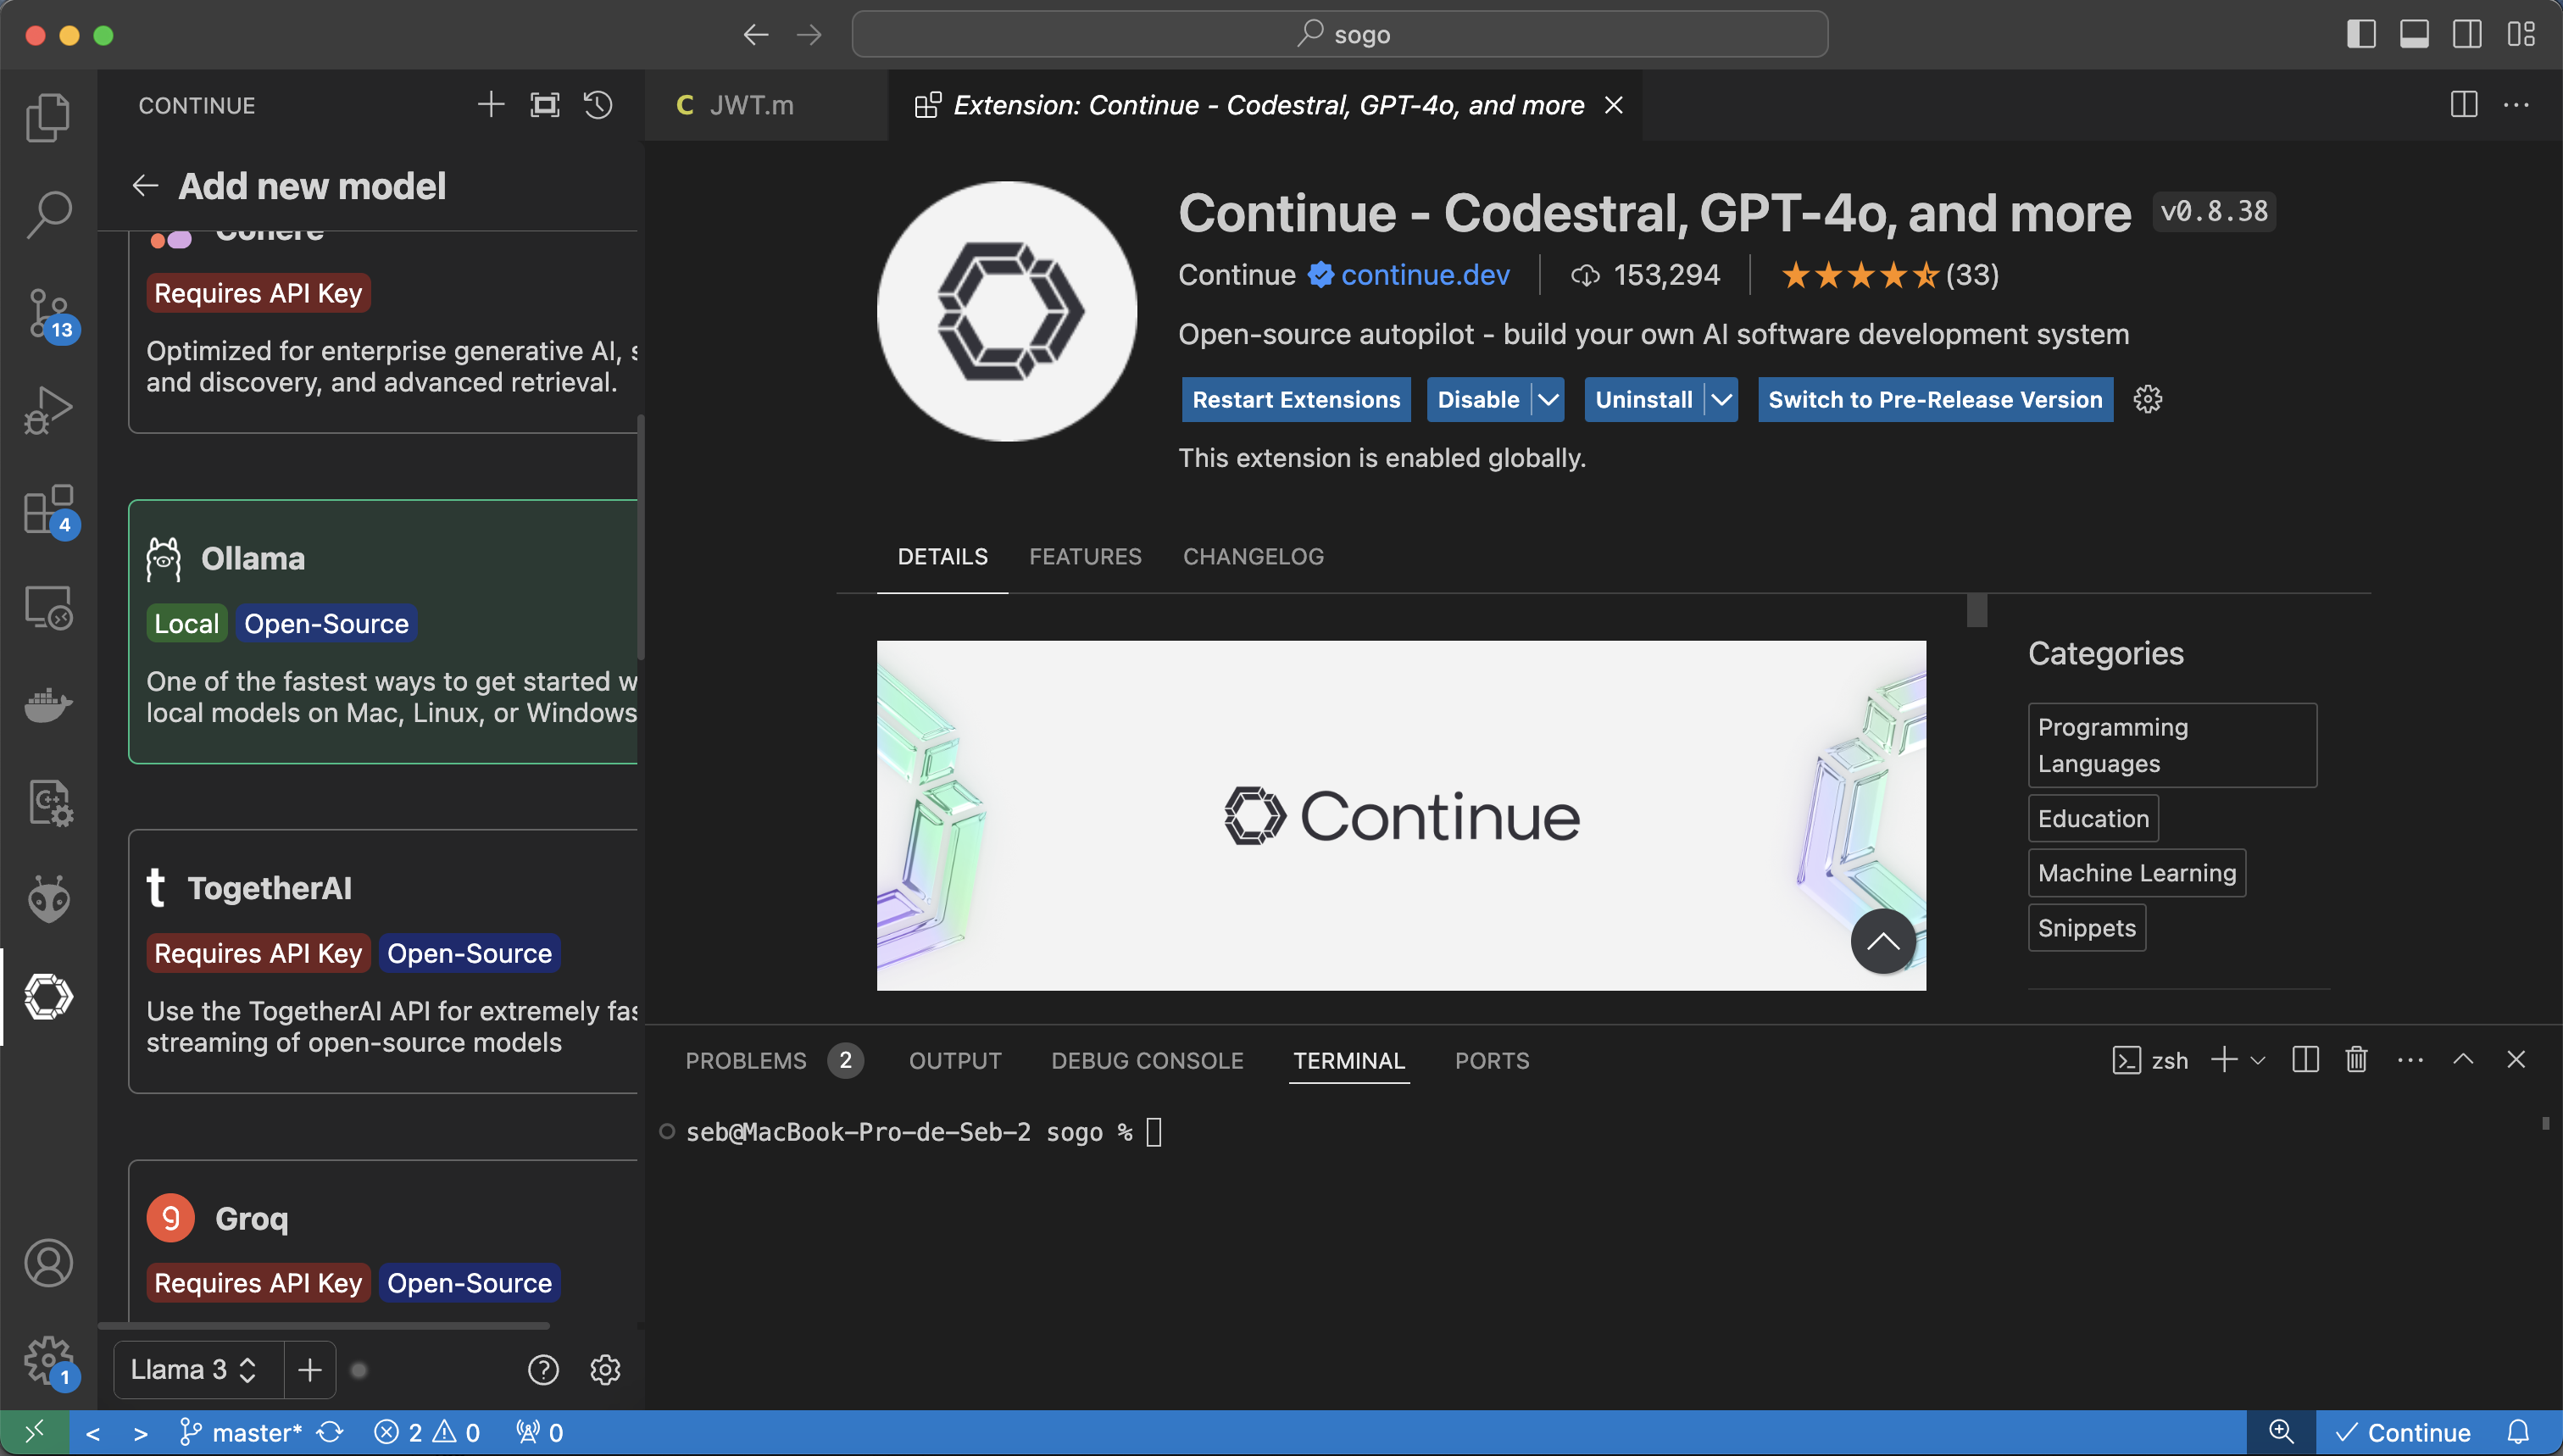Image resolution: width=2563 pixels, height=1456 pixels.
Task: Click the Machine Learning category tag
Action: pyautogui.click(x=2137, y=873)
